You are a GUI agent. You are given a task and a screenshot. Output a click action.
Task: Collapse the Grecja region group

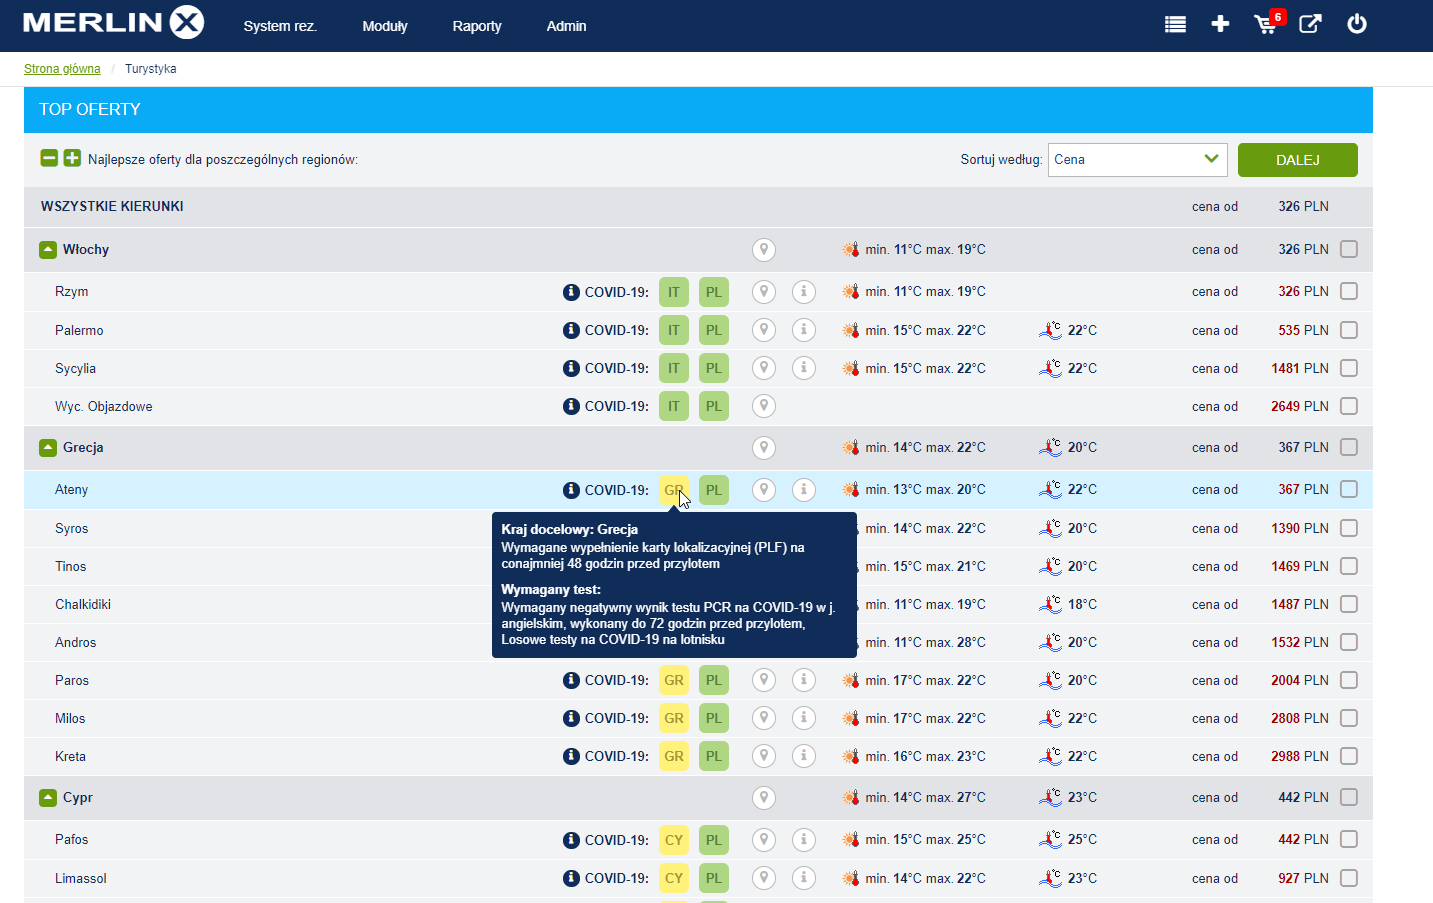(48, 448)
